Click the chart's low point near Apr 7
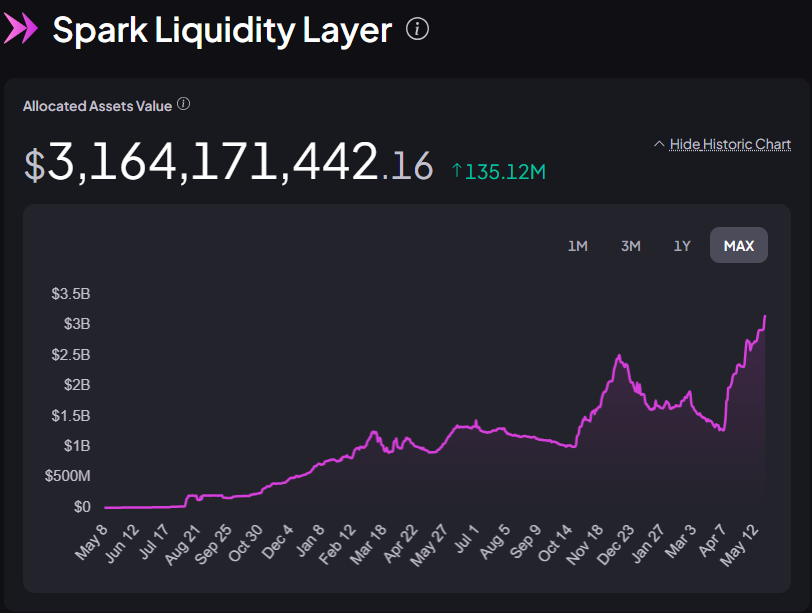812x613 pixels. 723,430
